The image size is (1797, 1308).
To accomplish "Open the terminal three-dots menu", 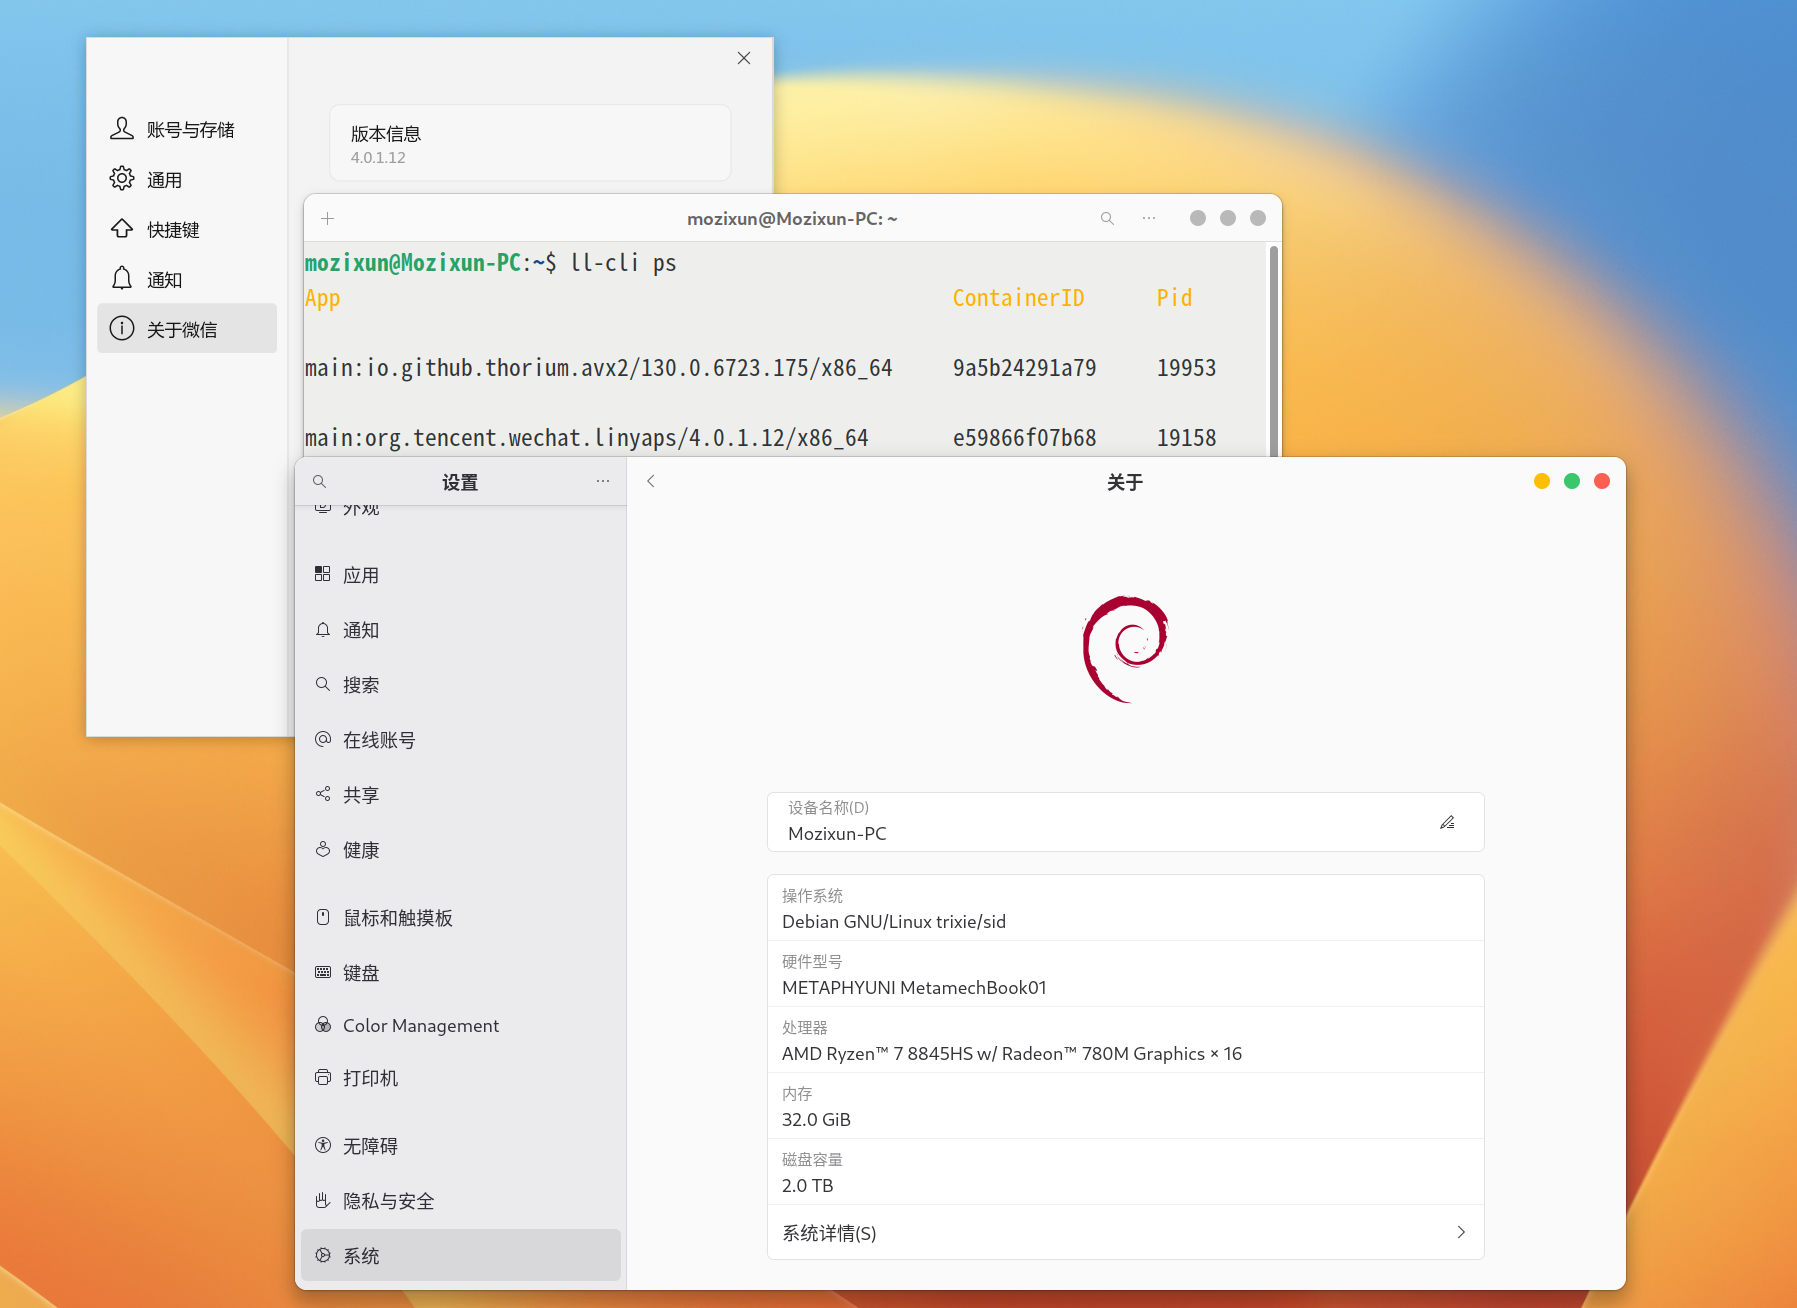I will tap(1149, 218).
